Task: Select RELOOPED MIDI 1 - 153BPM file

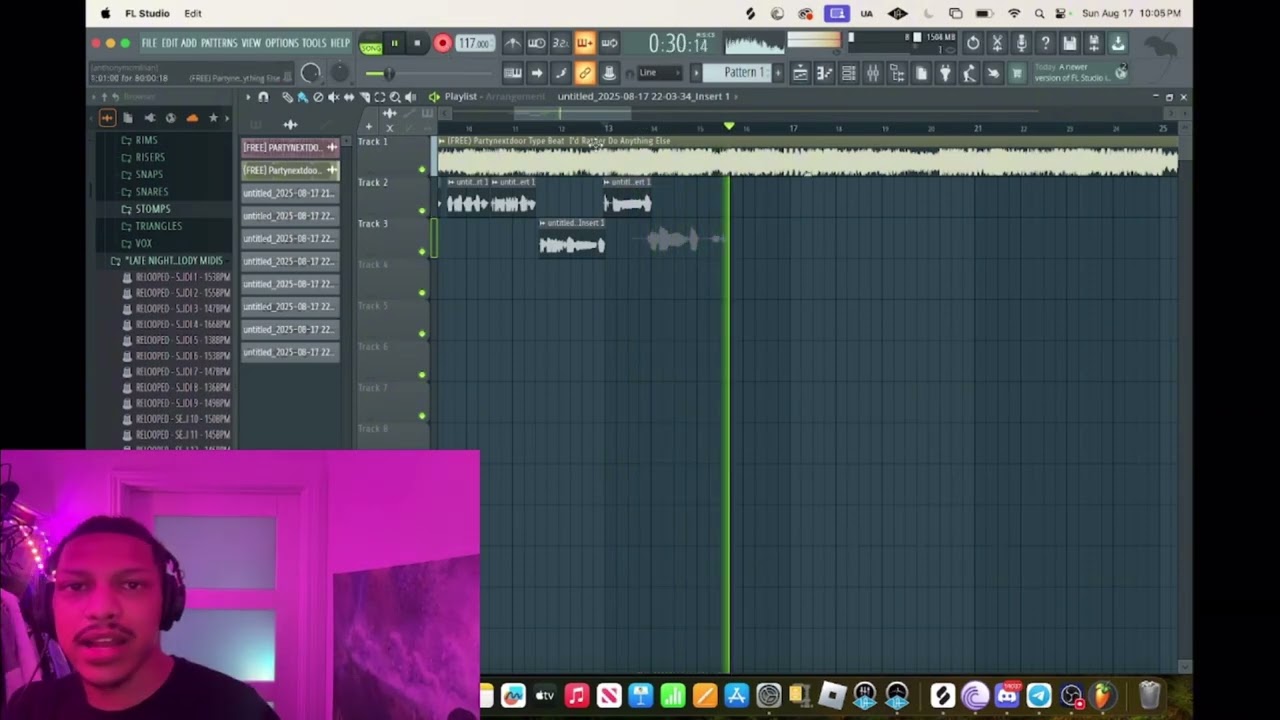Action: [x=176, y=277]
